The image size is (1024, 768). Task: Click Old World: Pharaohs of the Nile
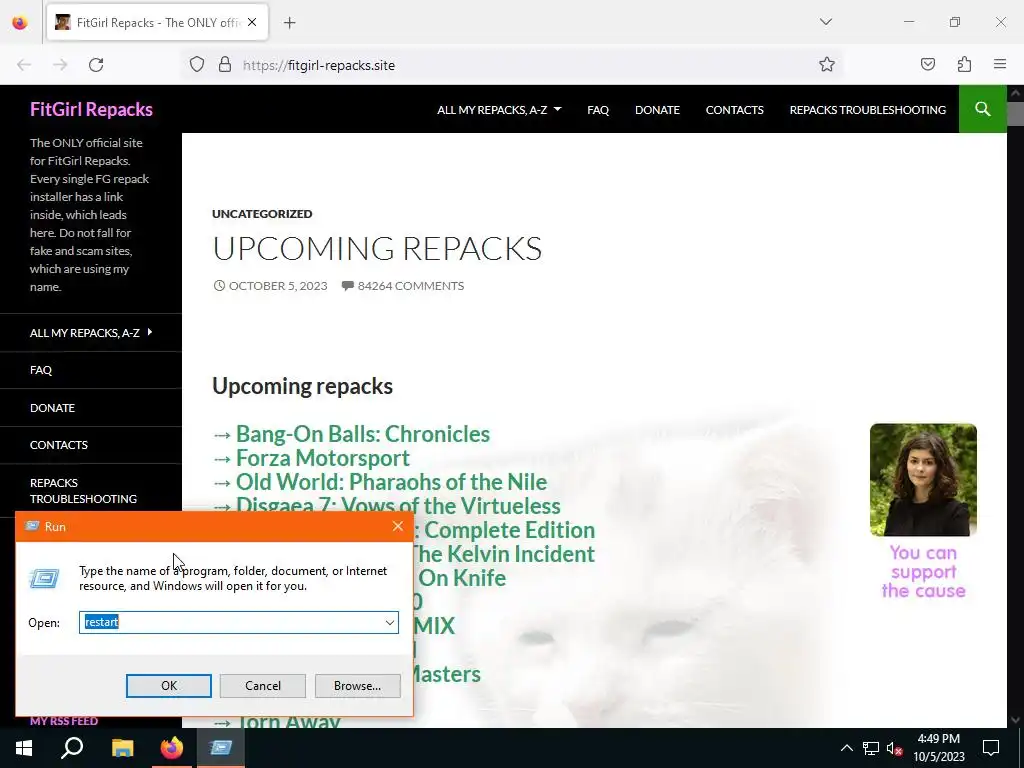(391, 482)
